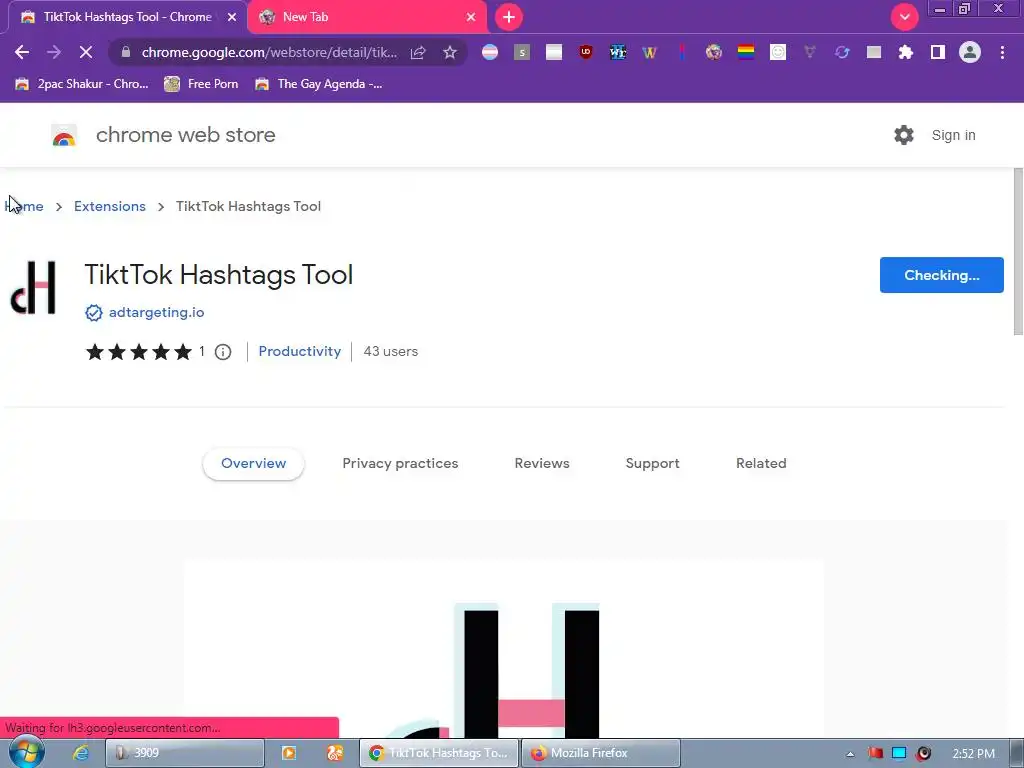
Task: Open Windows Media Player taskbar icon
Action: (x=288, y=754)
